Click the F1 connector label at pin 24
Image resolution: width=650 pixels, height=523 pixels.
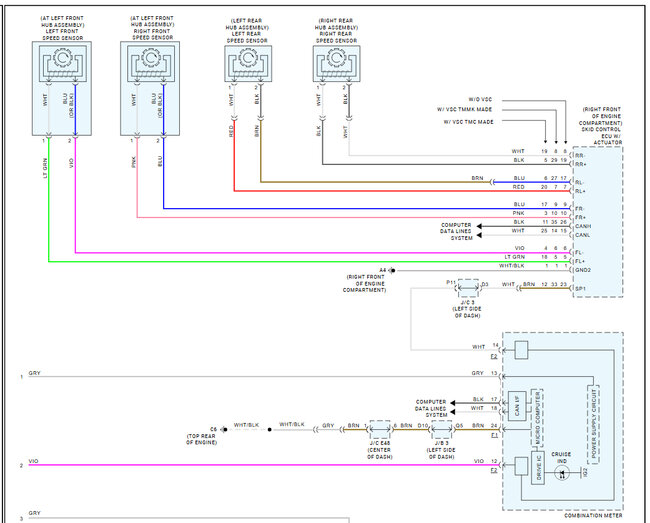click(494, 435)
